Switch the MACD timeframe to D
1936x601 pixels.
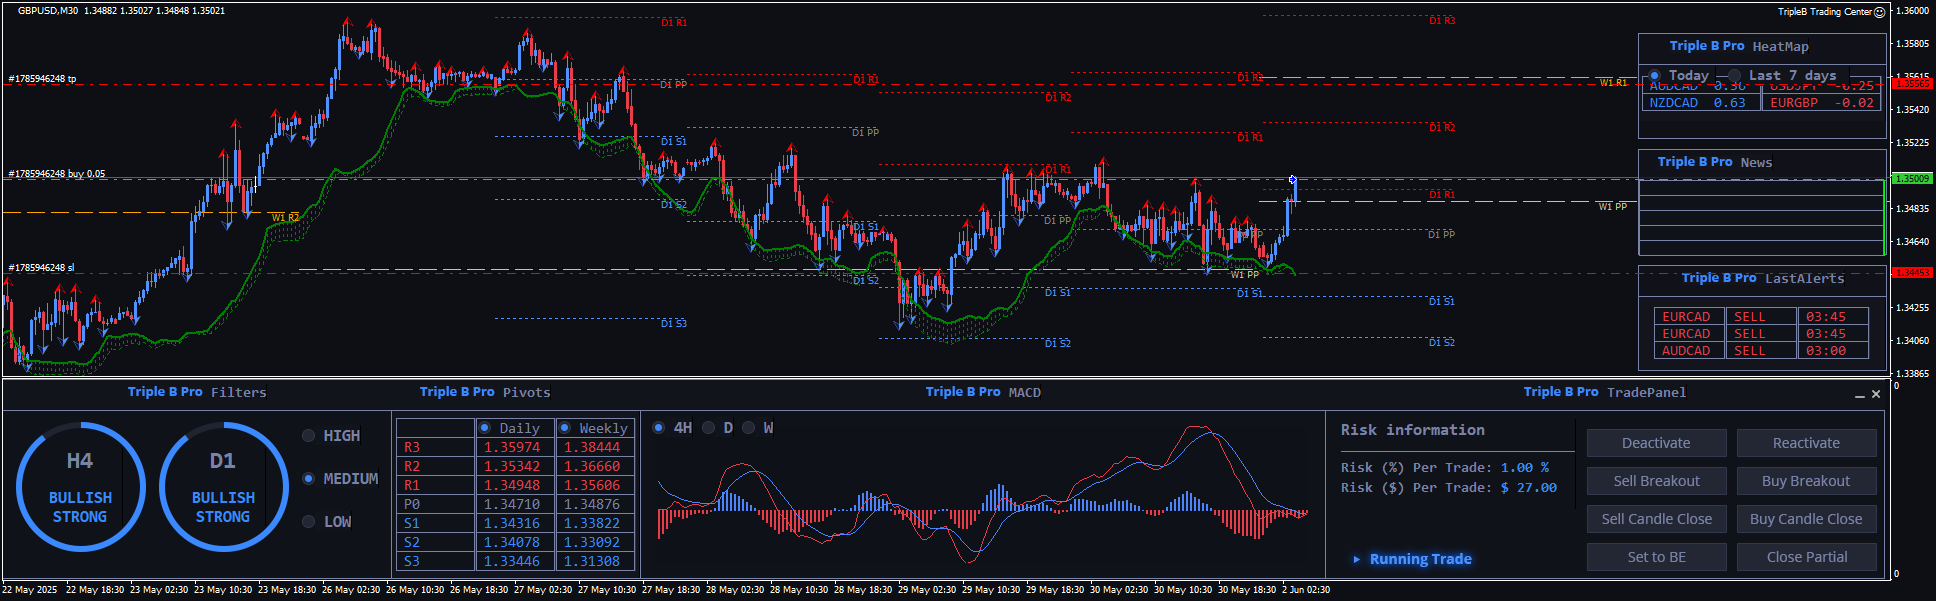click(x=709, y=428)
